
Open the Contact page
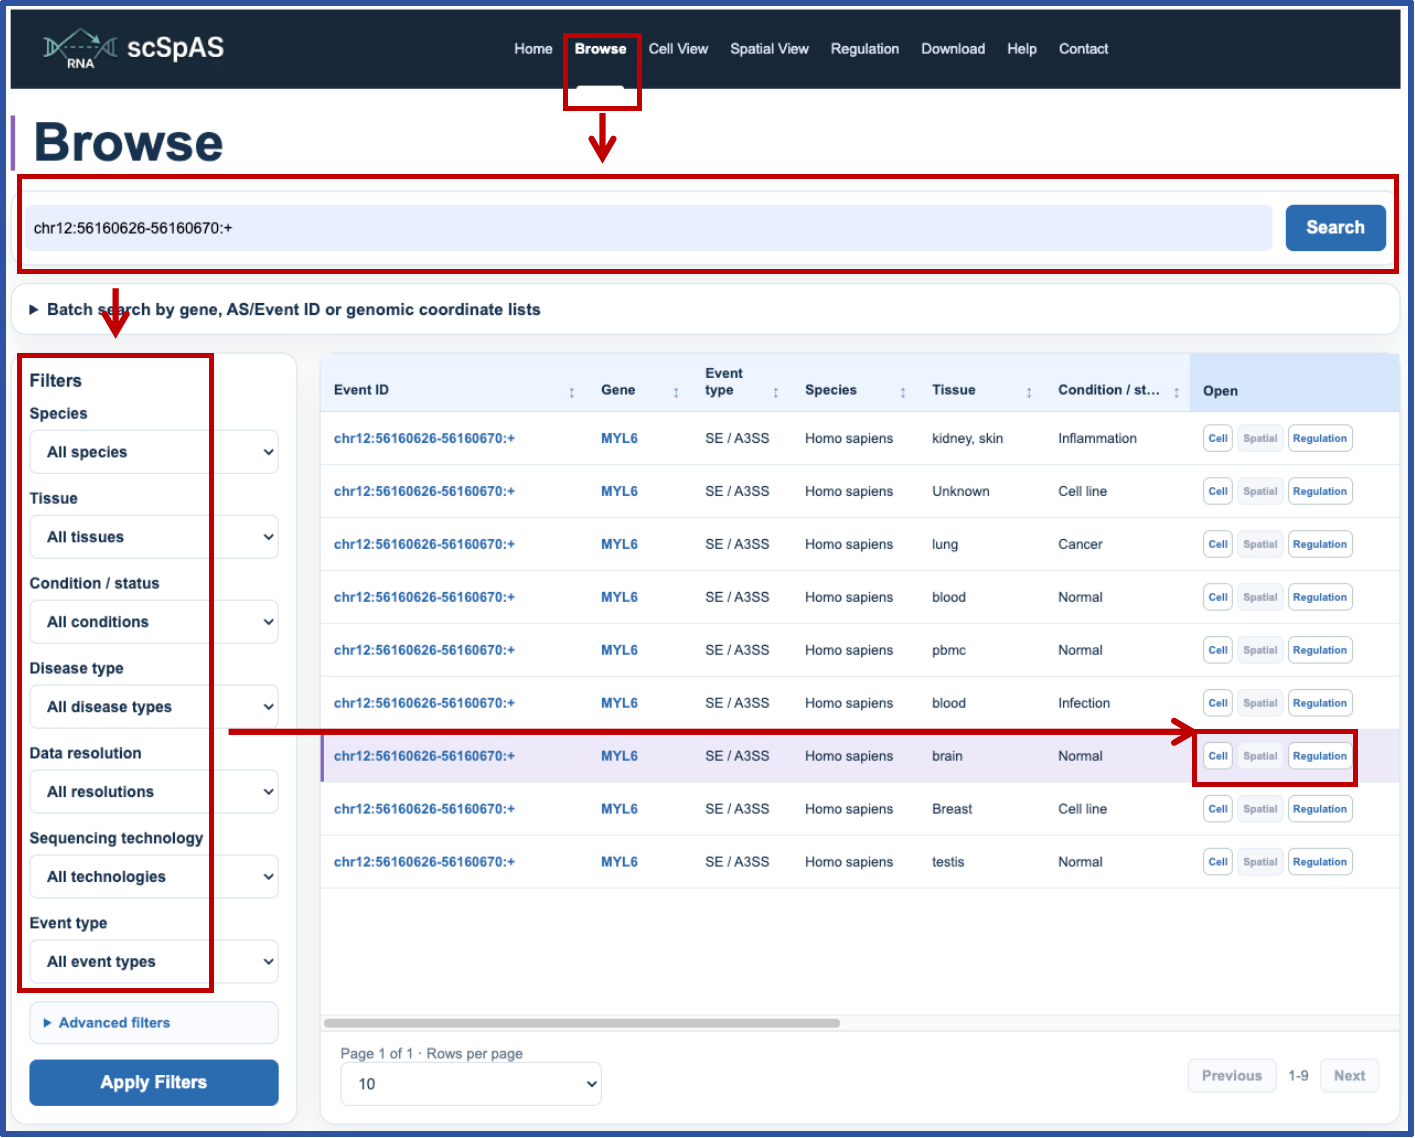click(1083, 49)
